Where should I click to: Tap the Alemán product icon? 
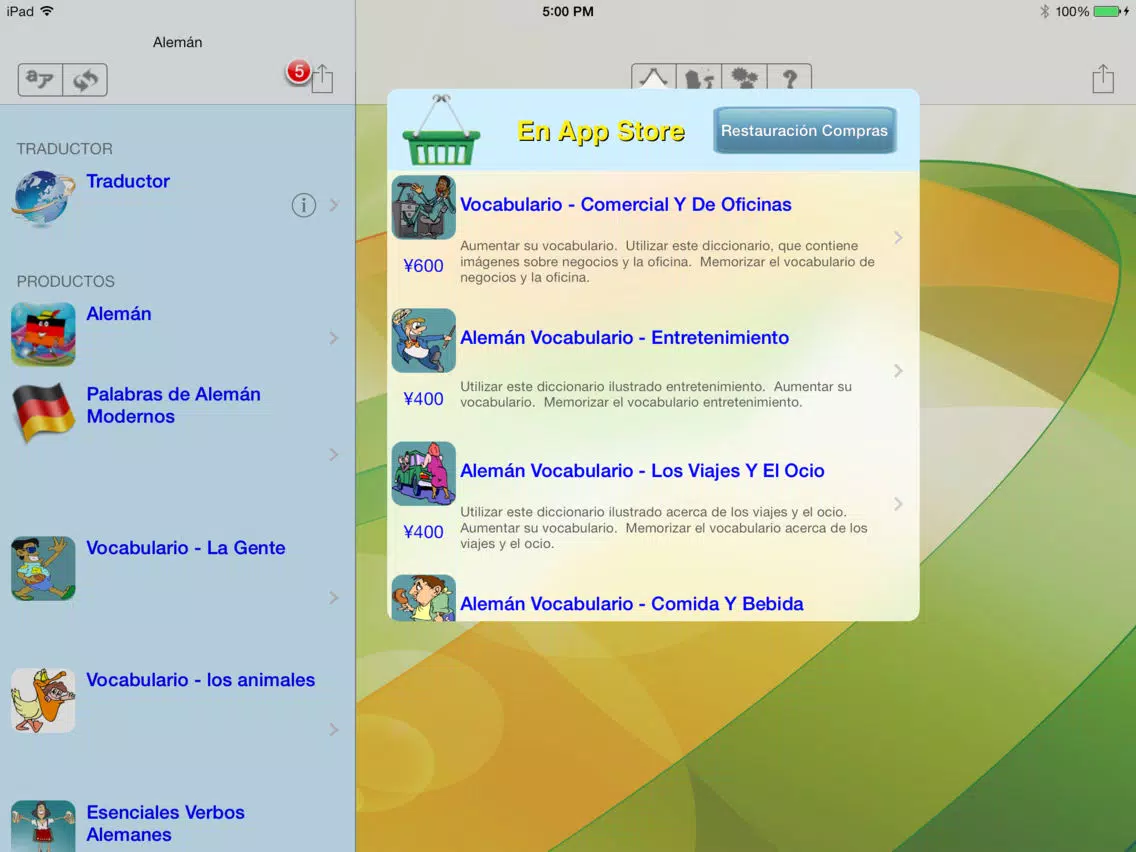[x=43, y=334]
